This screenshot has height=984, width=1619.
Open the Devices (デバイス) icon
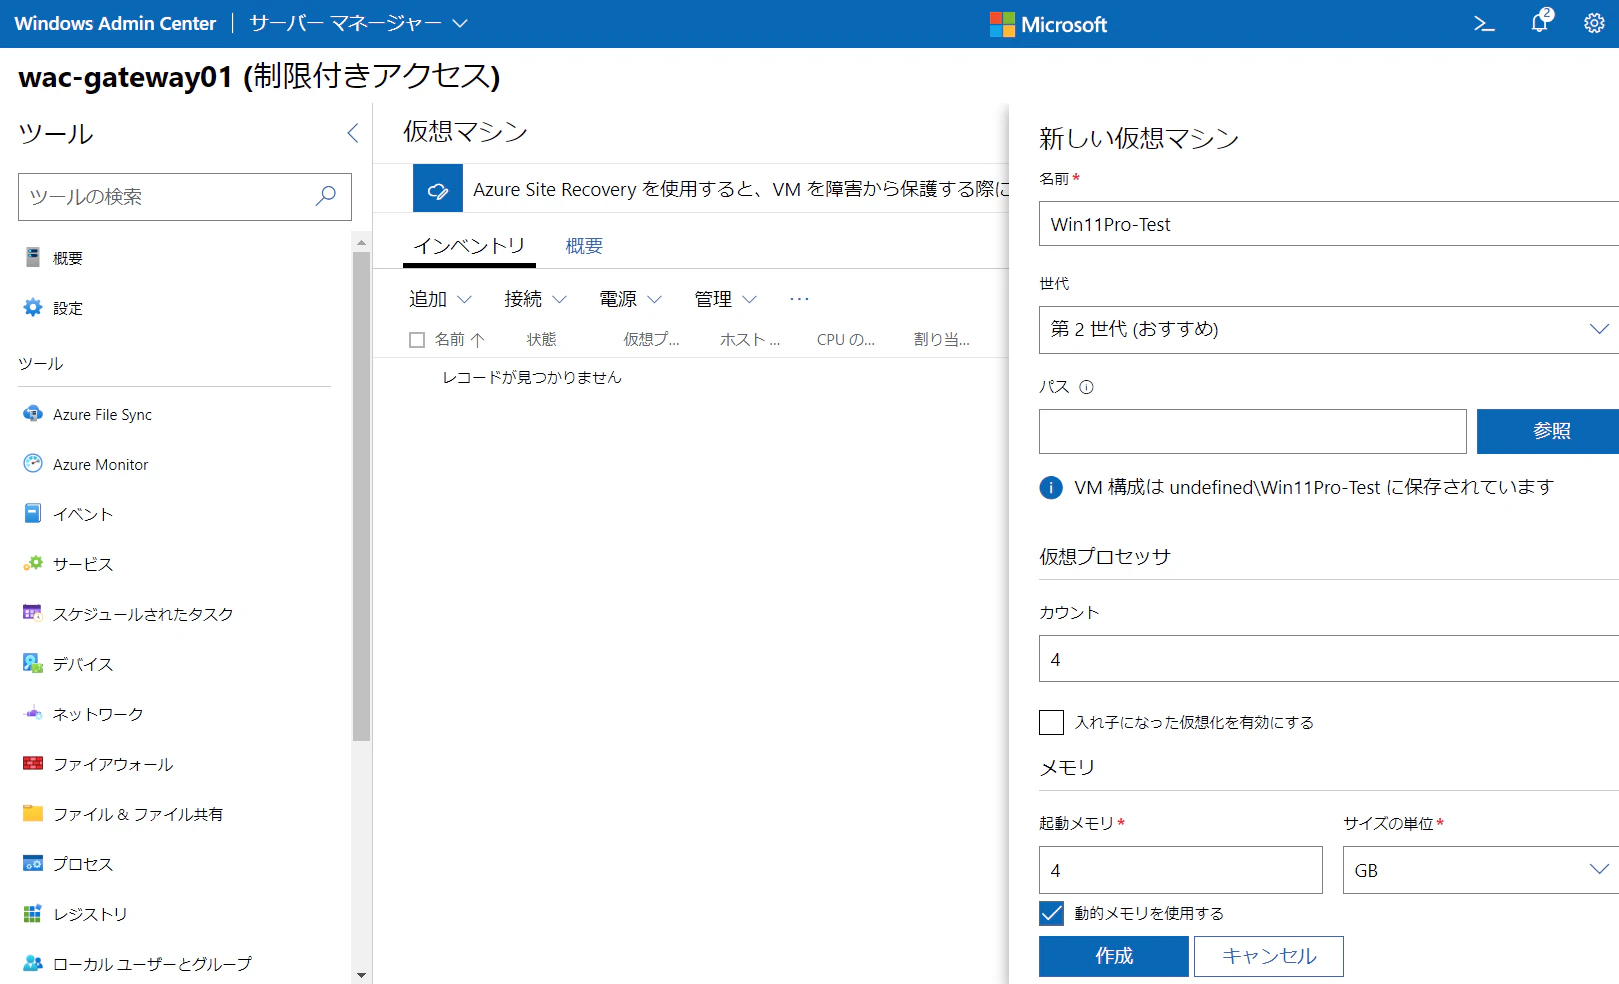pos(33,664)
